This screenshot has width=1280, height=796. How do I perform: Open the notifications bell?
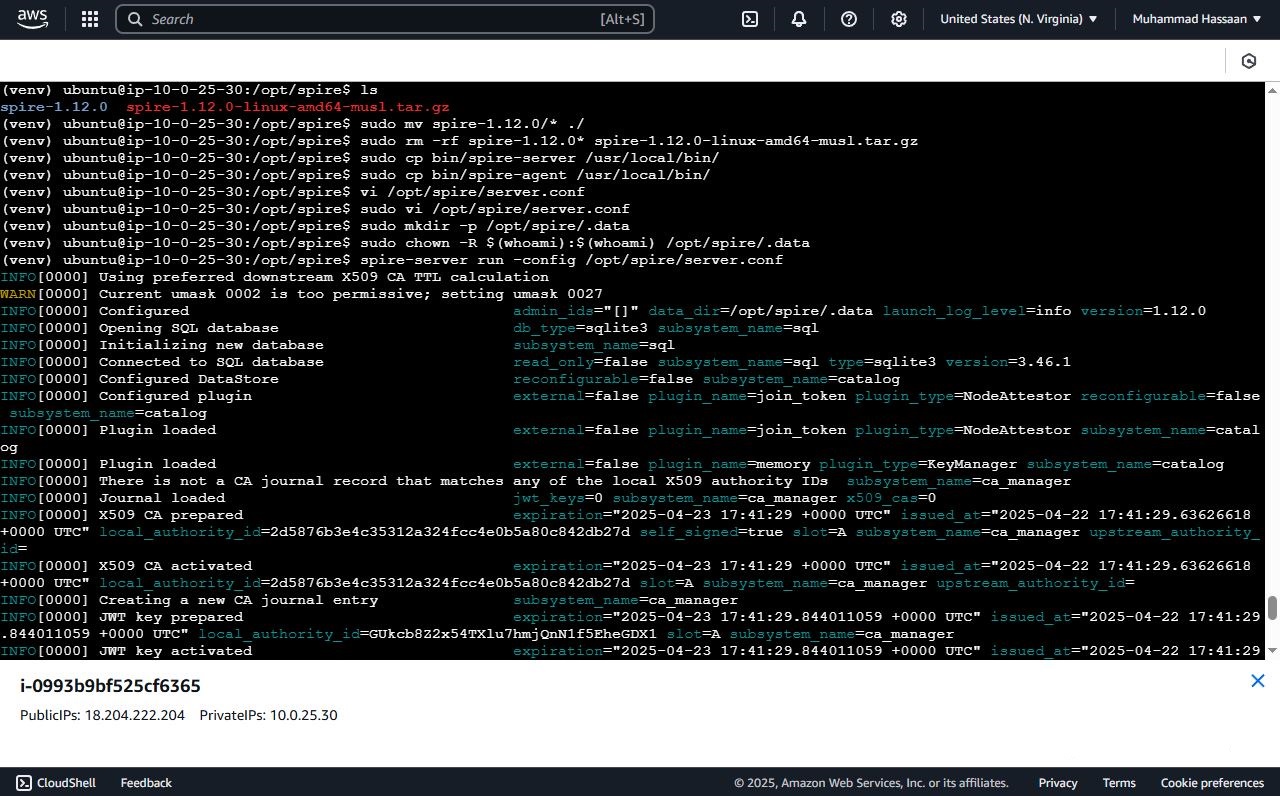(799, 19)
